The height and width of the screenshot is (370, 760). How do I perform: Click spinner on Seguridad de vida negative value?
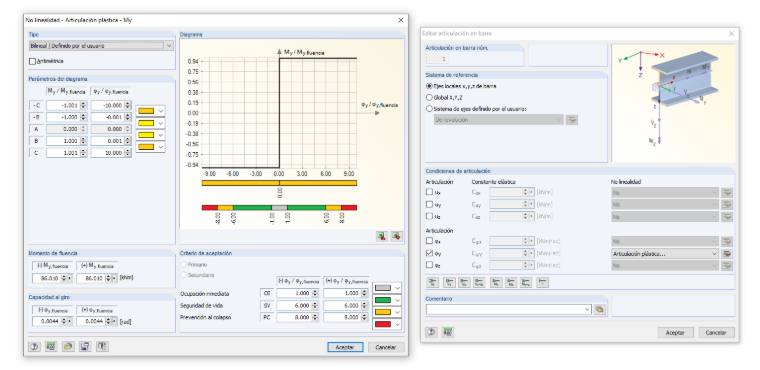315,306
